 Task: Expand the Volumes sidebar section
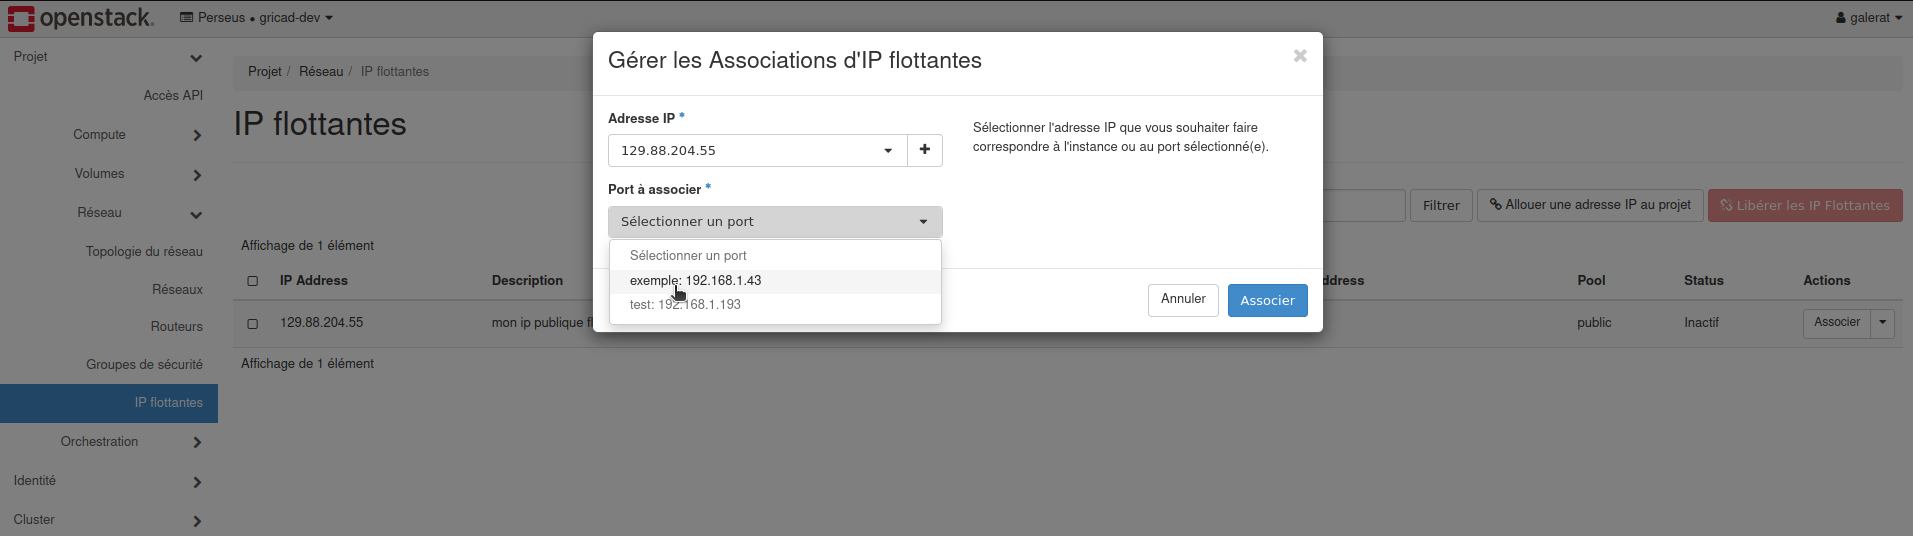[108, 174]
